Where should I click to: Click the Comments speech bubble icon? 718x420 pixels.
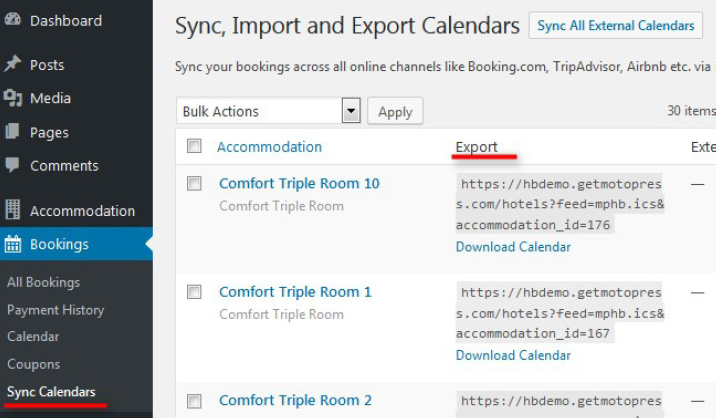coord(12,165)
